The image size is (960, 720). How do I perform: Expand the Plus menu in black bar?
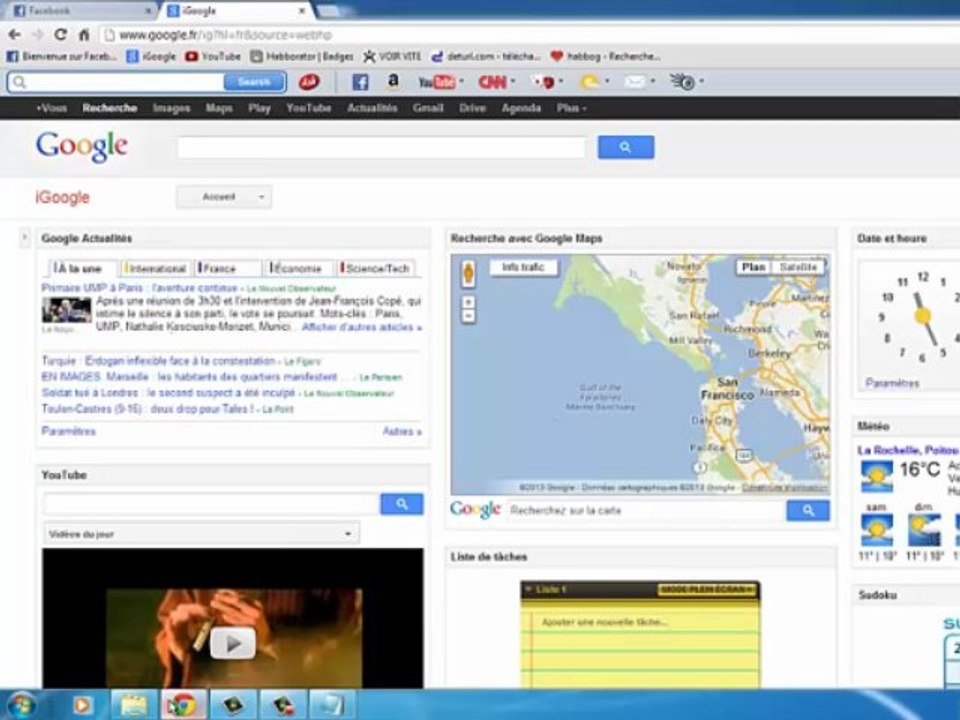[571, 108]
